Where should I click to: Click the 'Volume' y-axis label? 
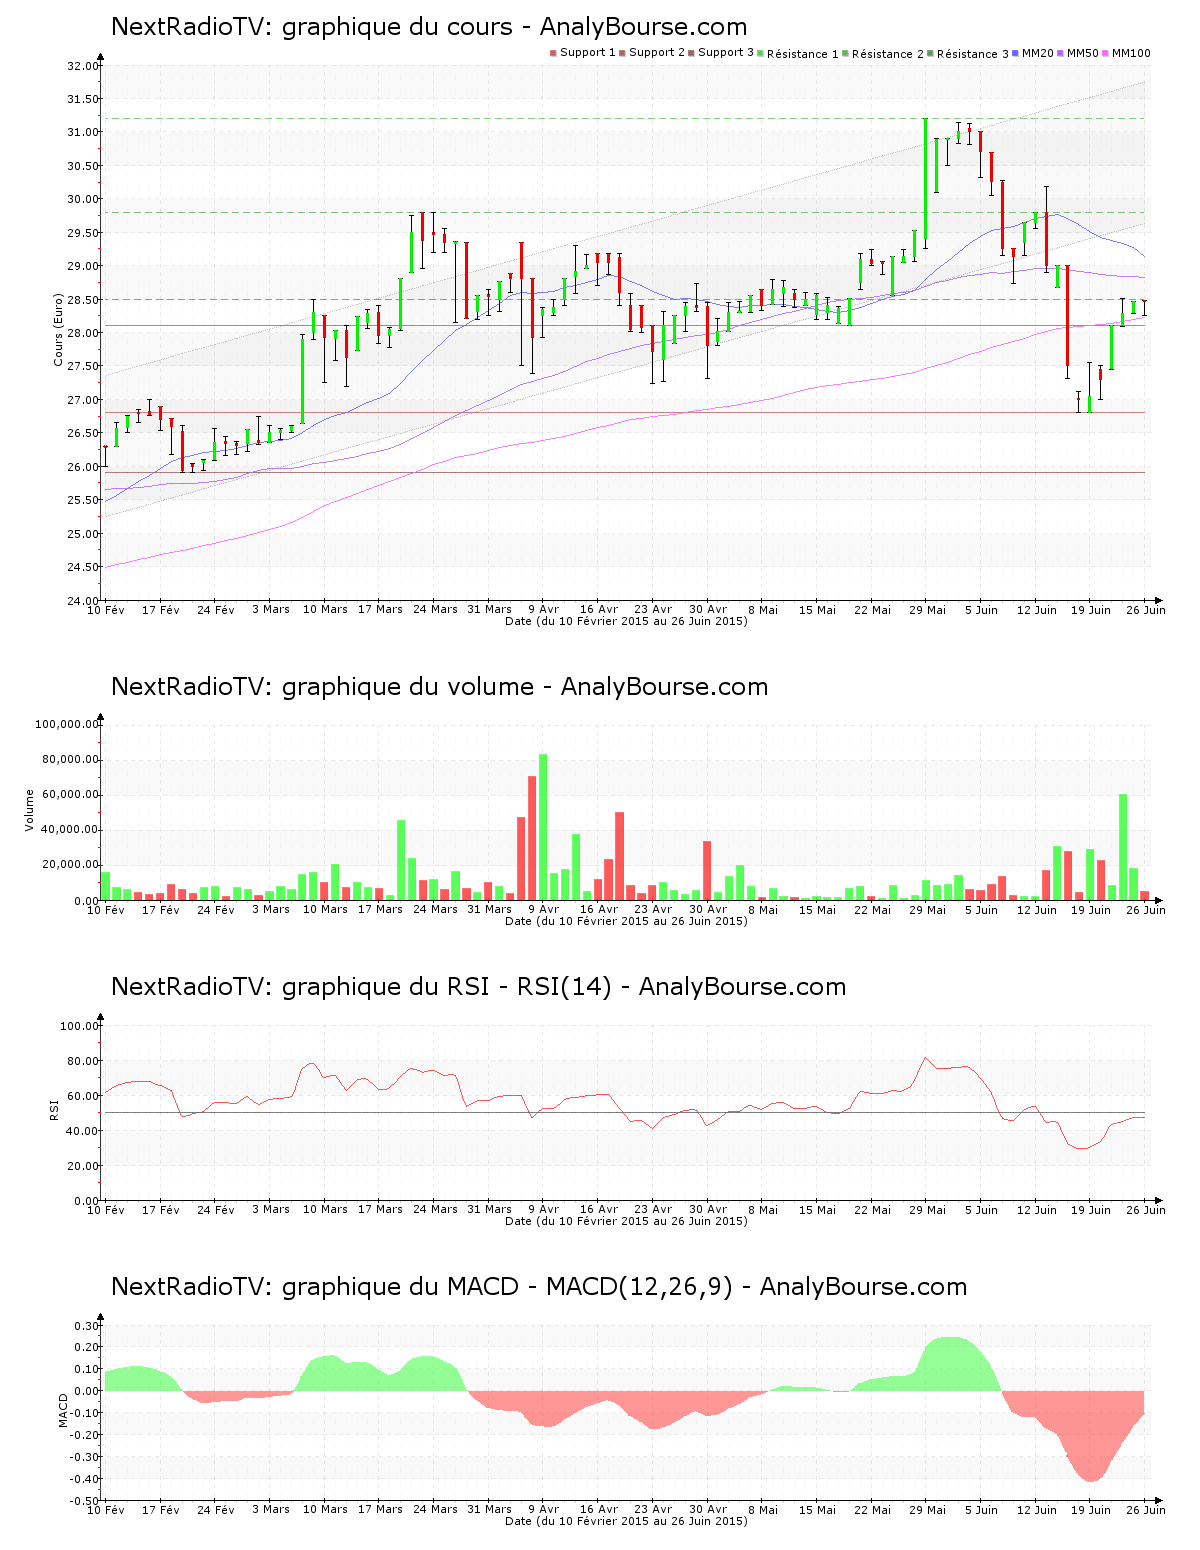29,810
